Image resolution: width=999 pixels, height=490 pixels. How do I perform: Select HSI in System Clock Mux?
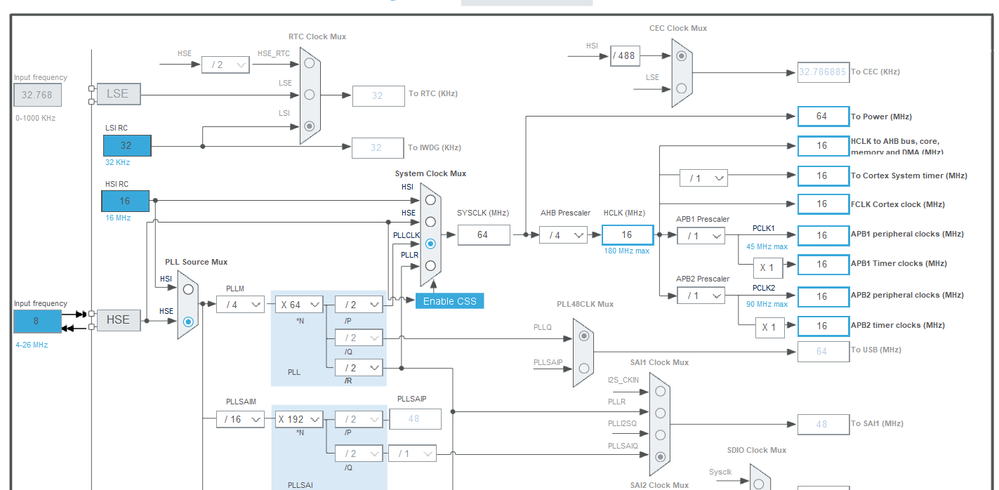click(x=431, y=199)
